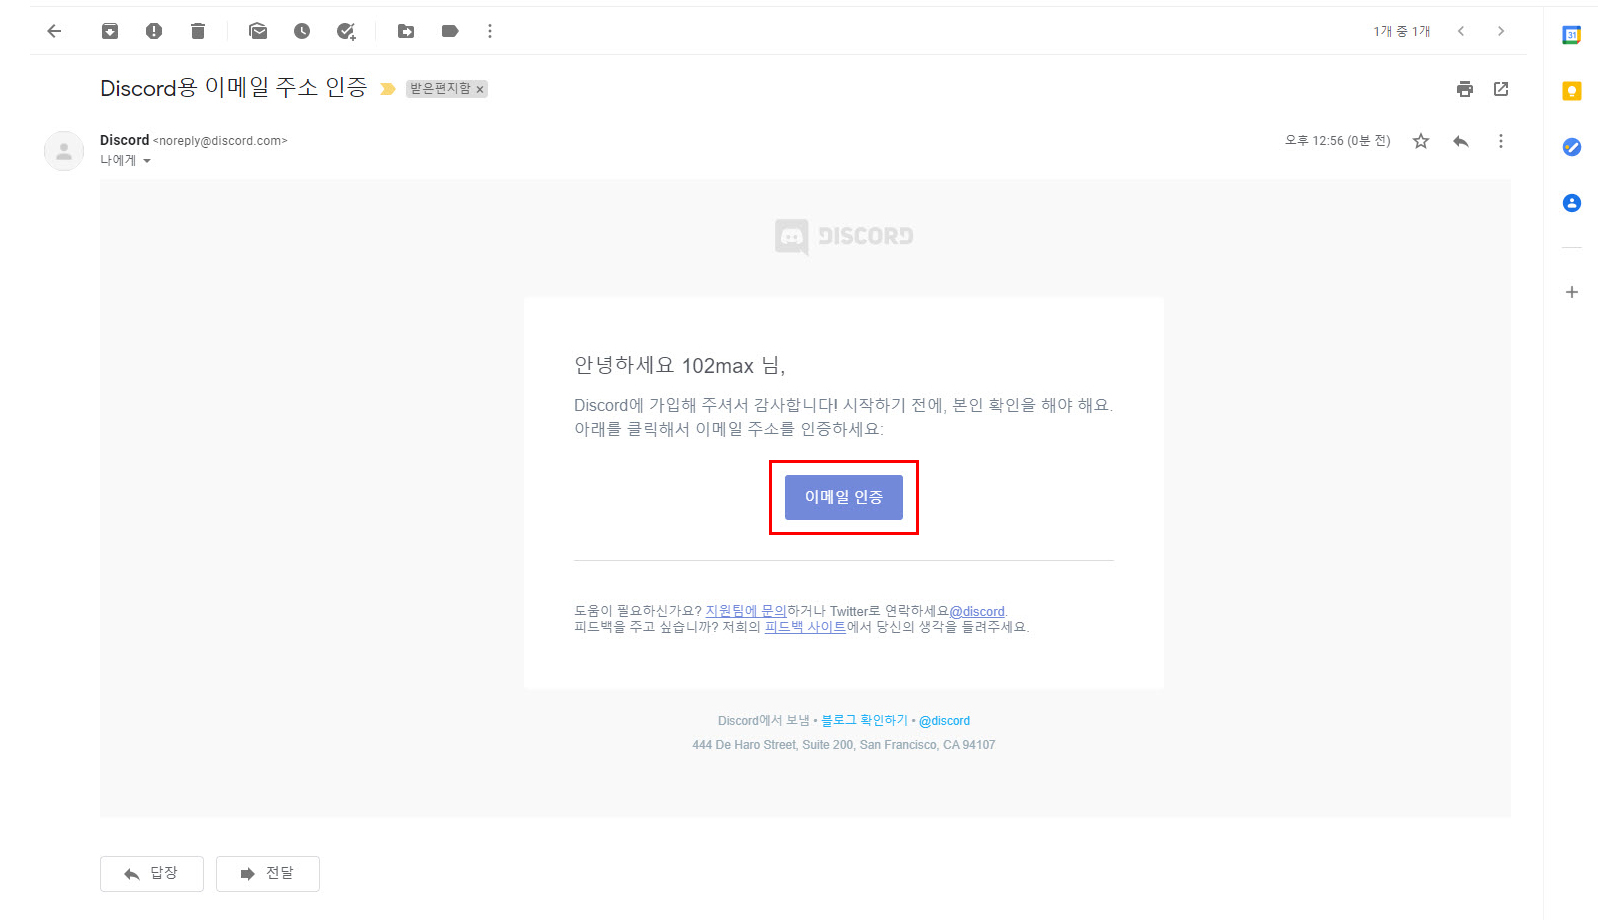This screenshot has width=1598, height=920.
Task: Open the message's three-dot more menu
Action: tap(1501, 141)
